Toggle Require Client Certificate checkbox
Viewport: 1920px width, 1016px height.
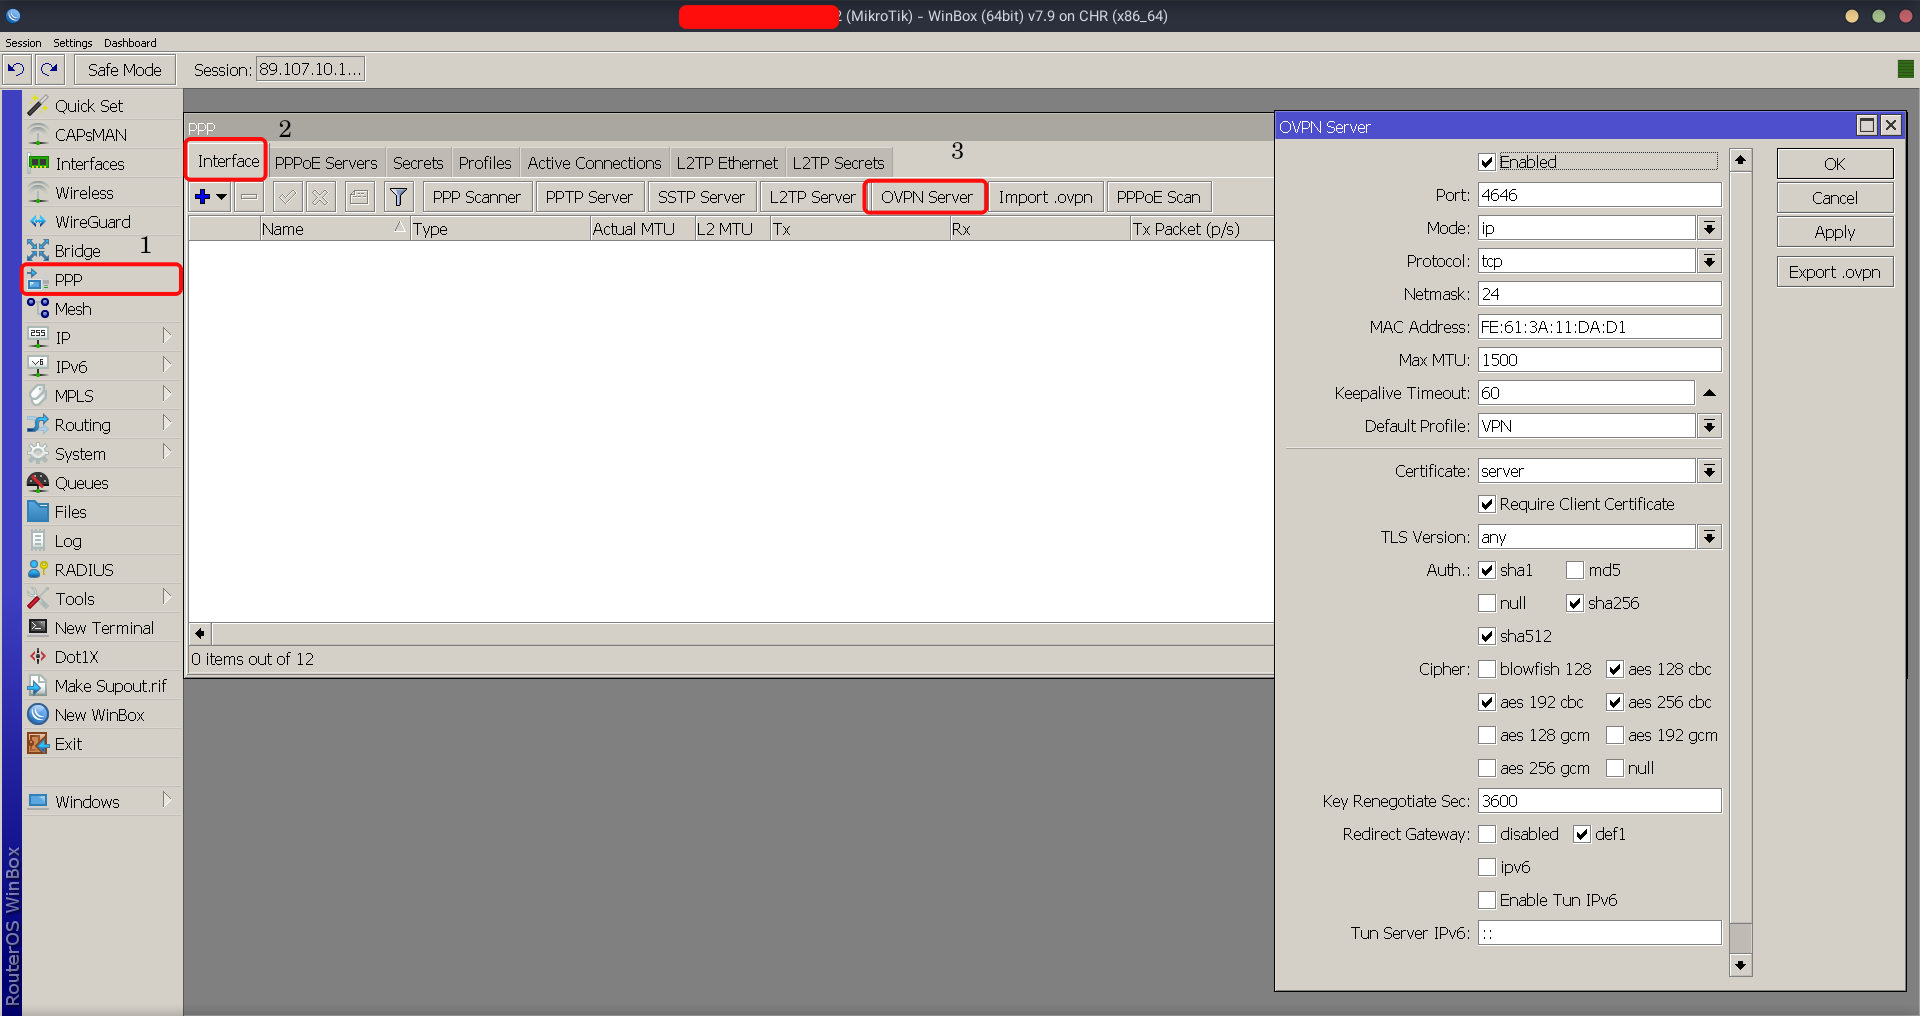(x=1487, y=504)
